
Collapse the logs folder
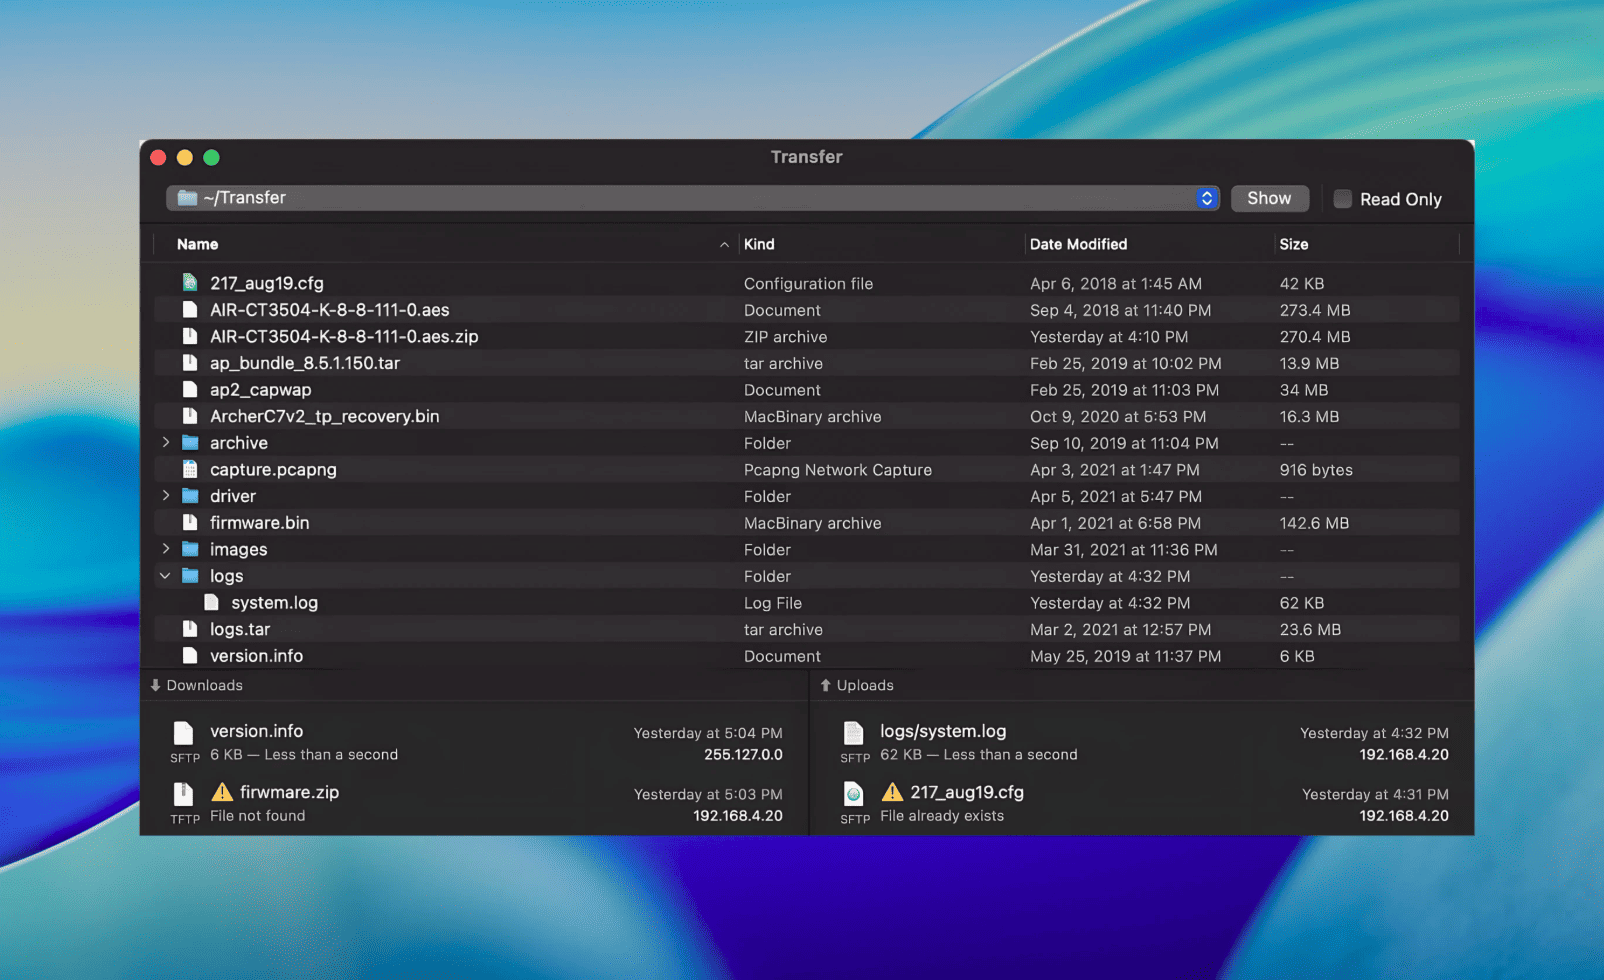[x=166, y=575]
